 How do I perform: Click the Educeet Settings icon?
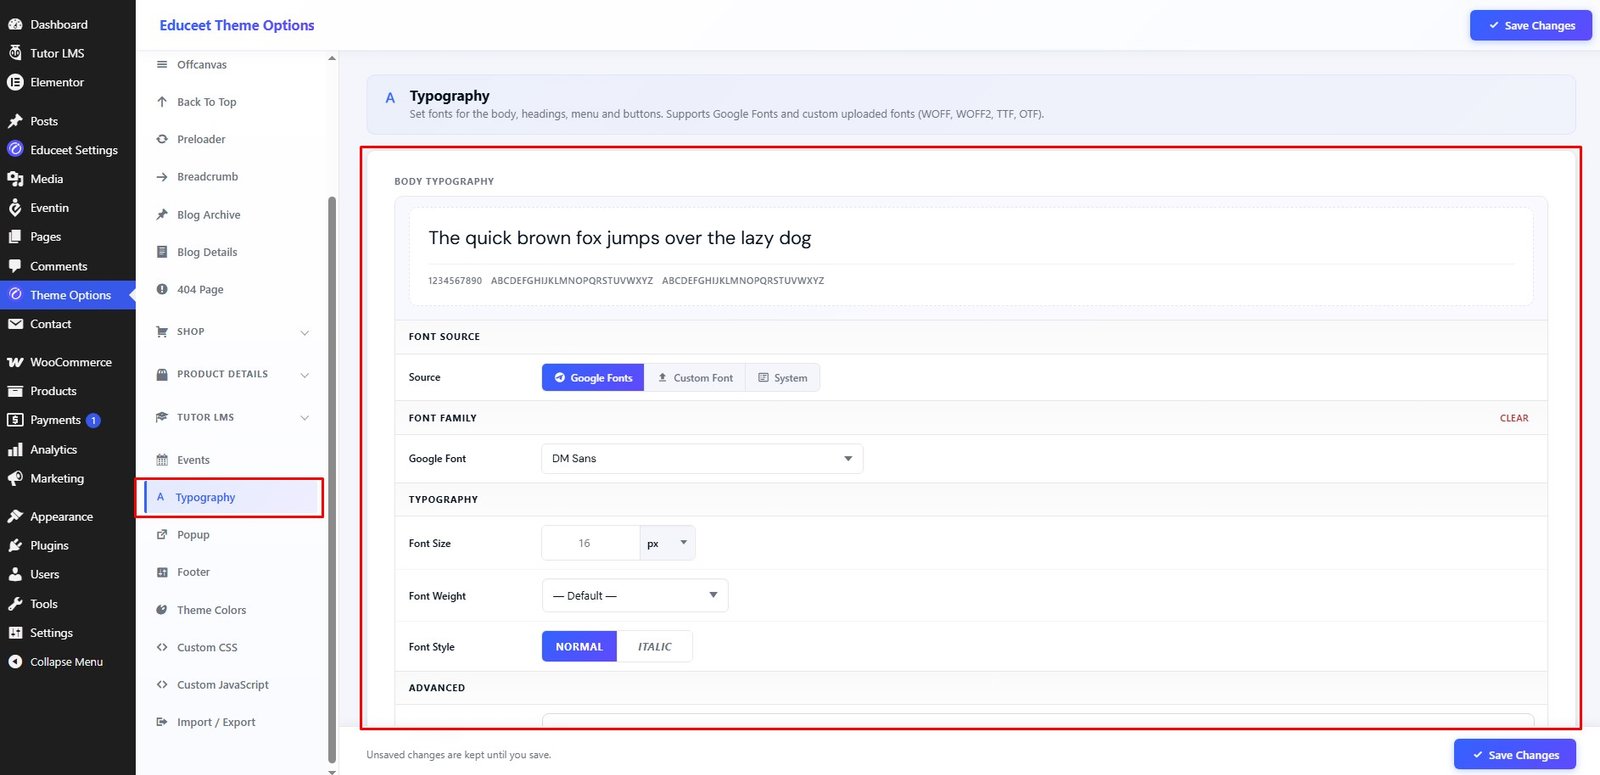point(15,150)
